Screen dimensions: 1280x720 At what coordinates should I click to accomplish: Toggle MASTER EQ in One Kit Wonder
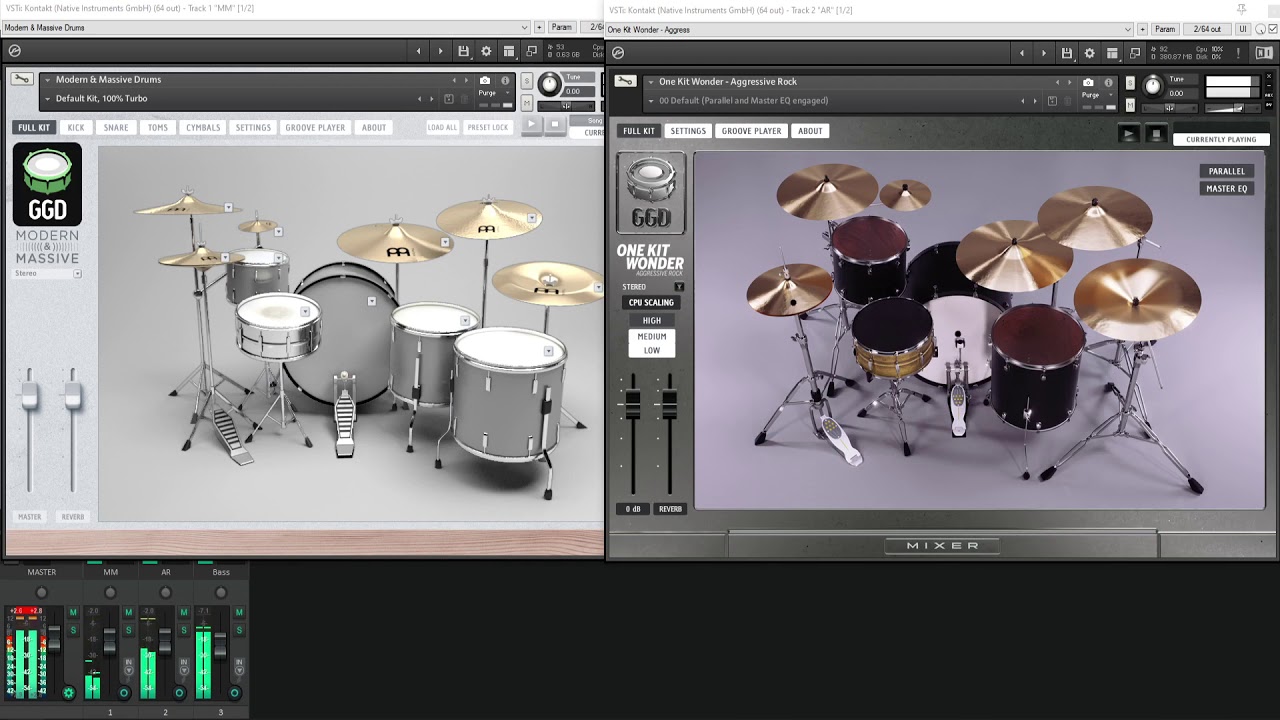[1226, 188]
